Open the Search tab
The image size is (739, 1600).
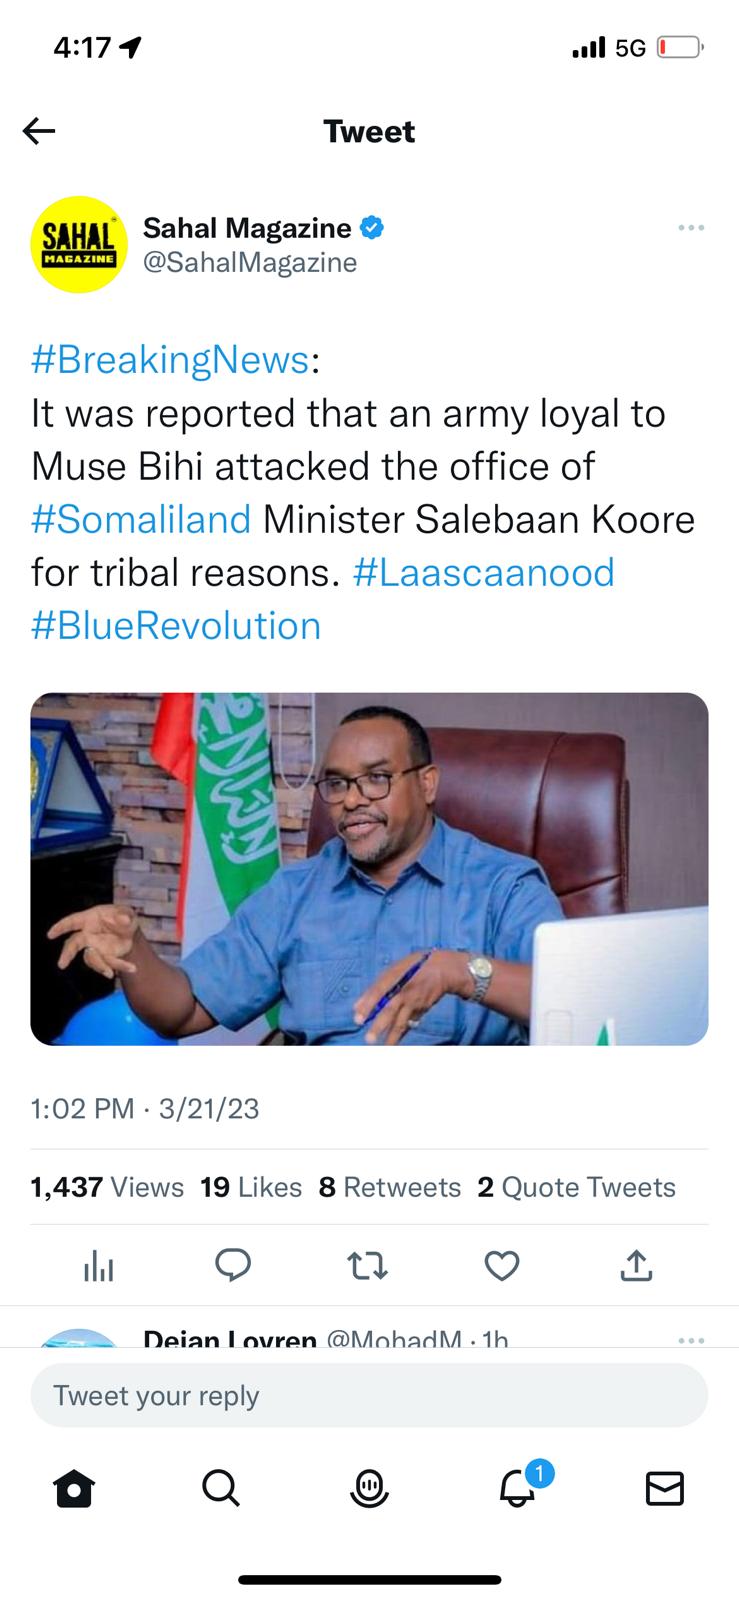click(x=221, y=1489)
